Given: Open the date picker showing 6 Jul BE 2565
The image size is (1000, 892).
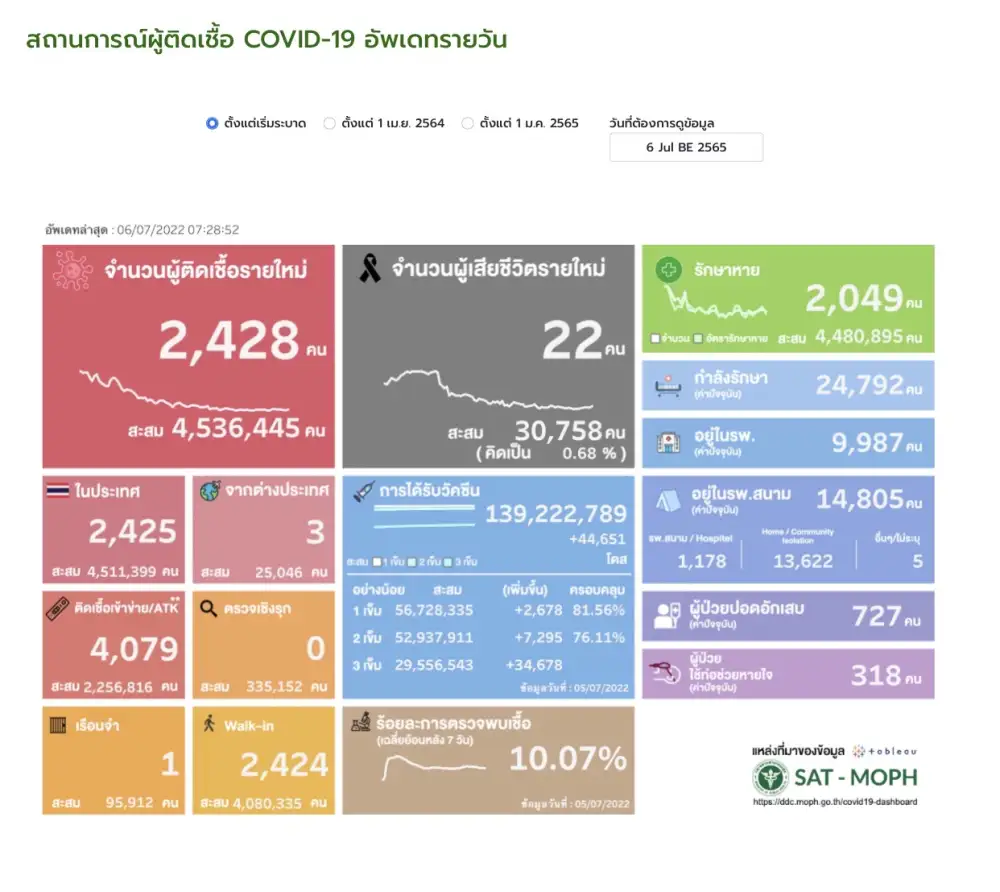Looking at the screenshot, I should (686, 147).
